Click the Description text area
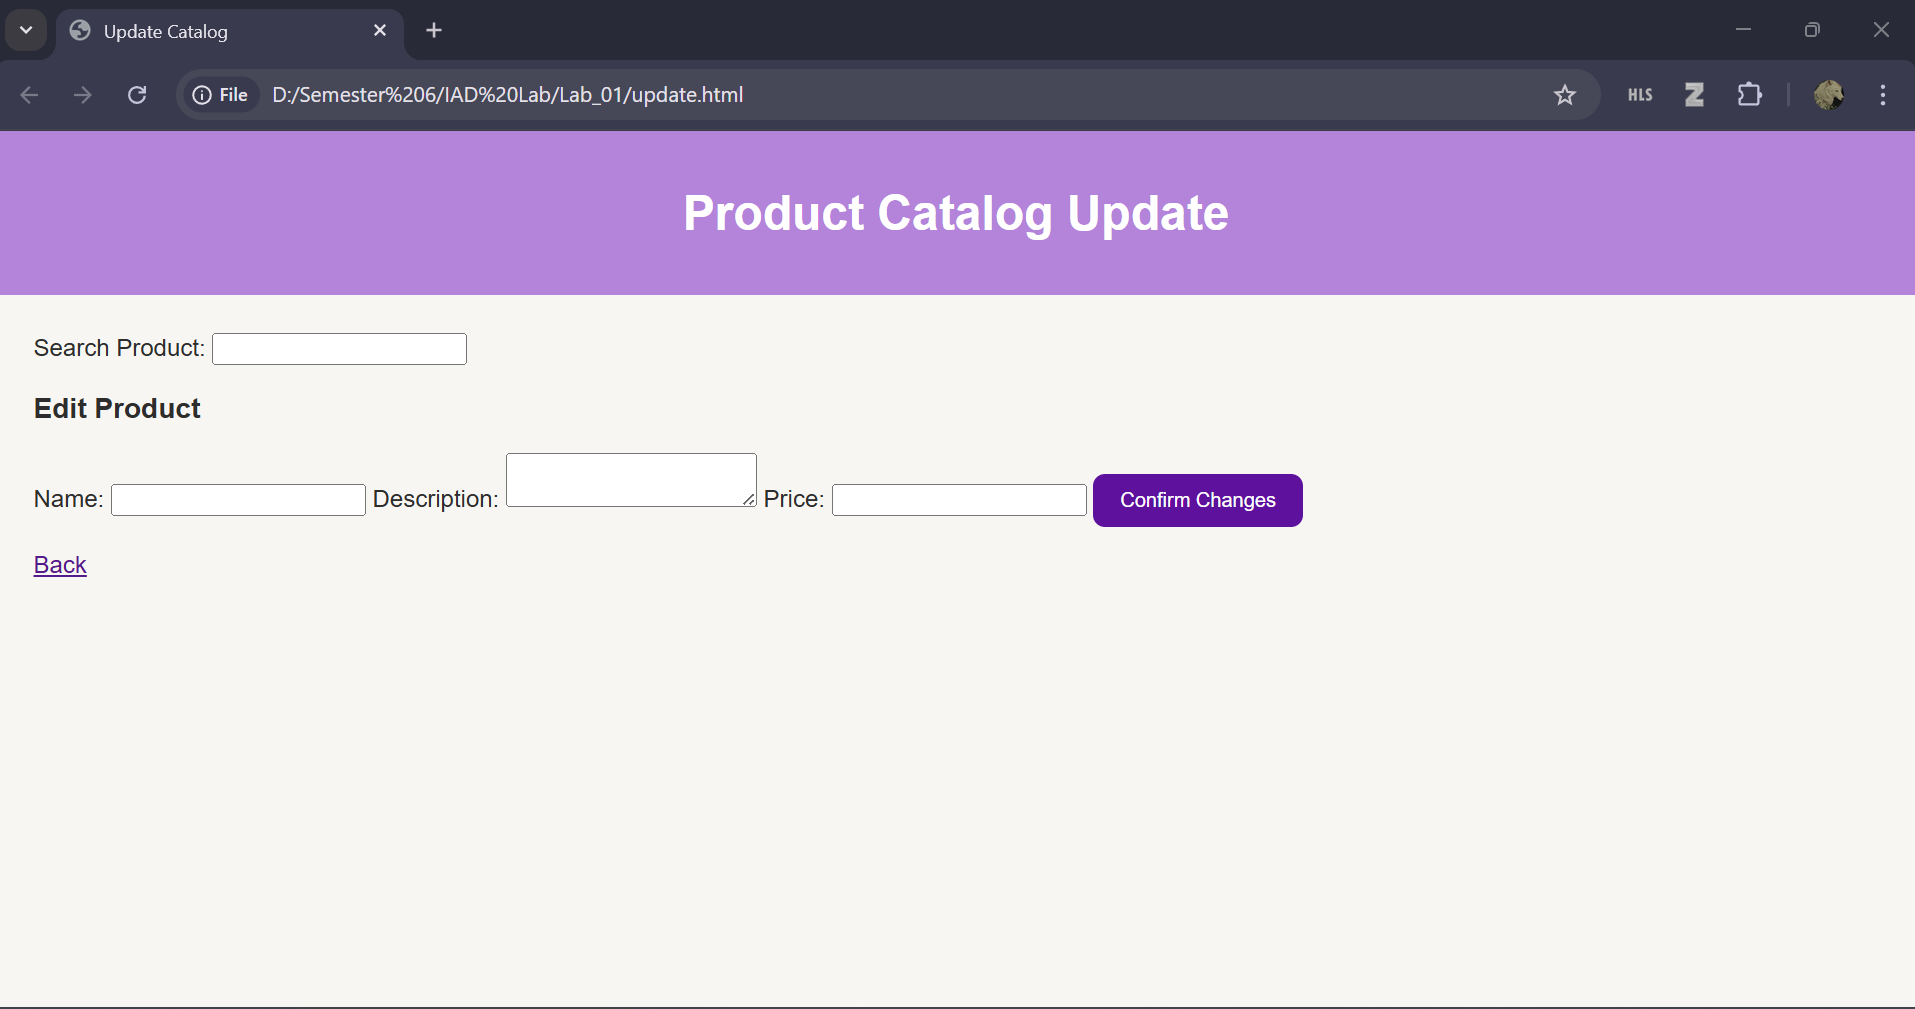 point(630,479)
